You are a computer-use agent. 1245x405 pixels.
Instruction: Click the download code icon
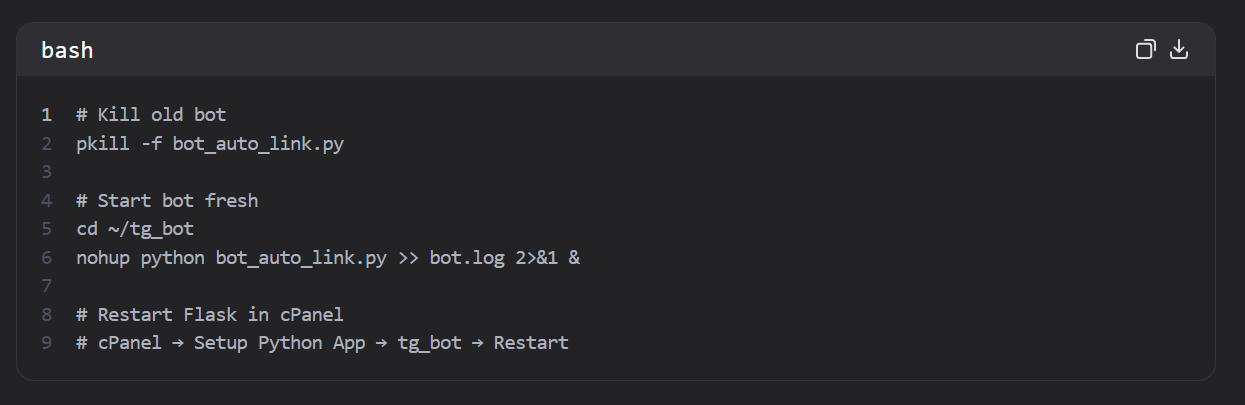tap(1179, 50)
